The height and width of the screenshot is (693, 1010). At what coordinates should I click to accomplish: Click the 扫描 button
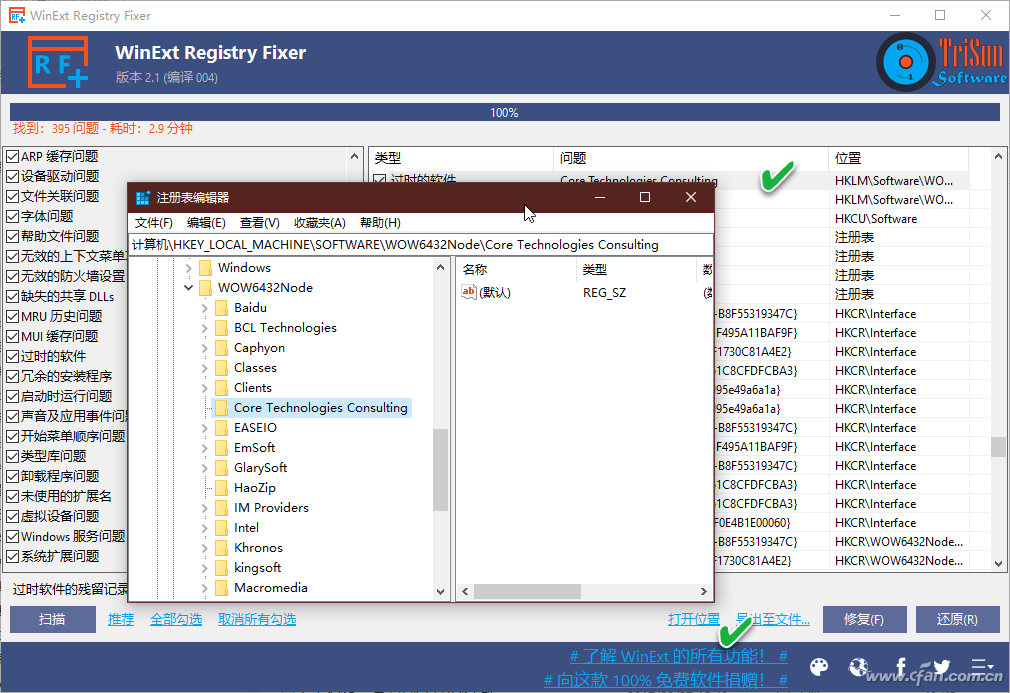point(52,619)
